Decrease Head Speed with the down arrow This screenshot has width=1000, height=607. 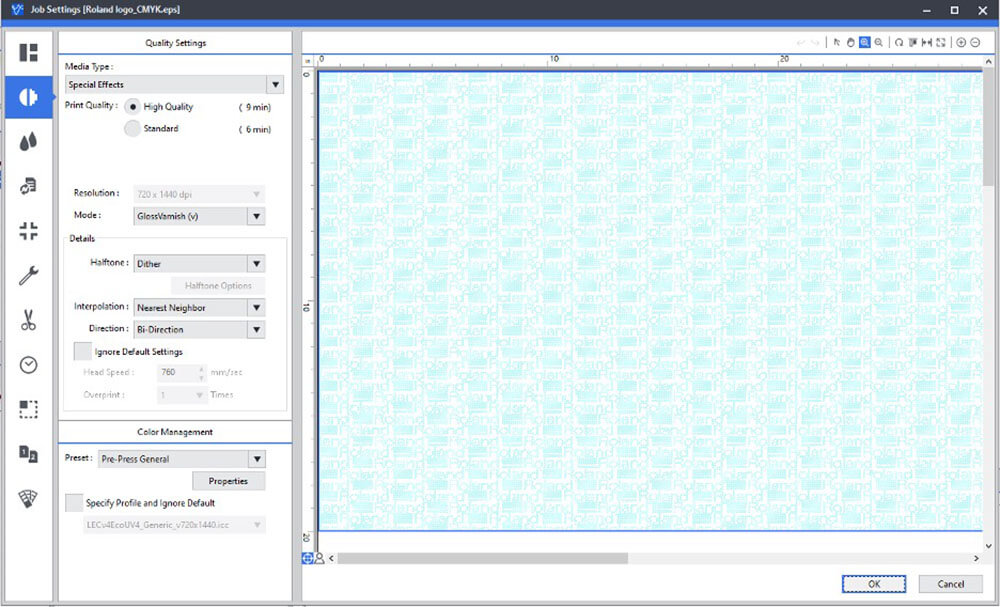pos(202,377)
